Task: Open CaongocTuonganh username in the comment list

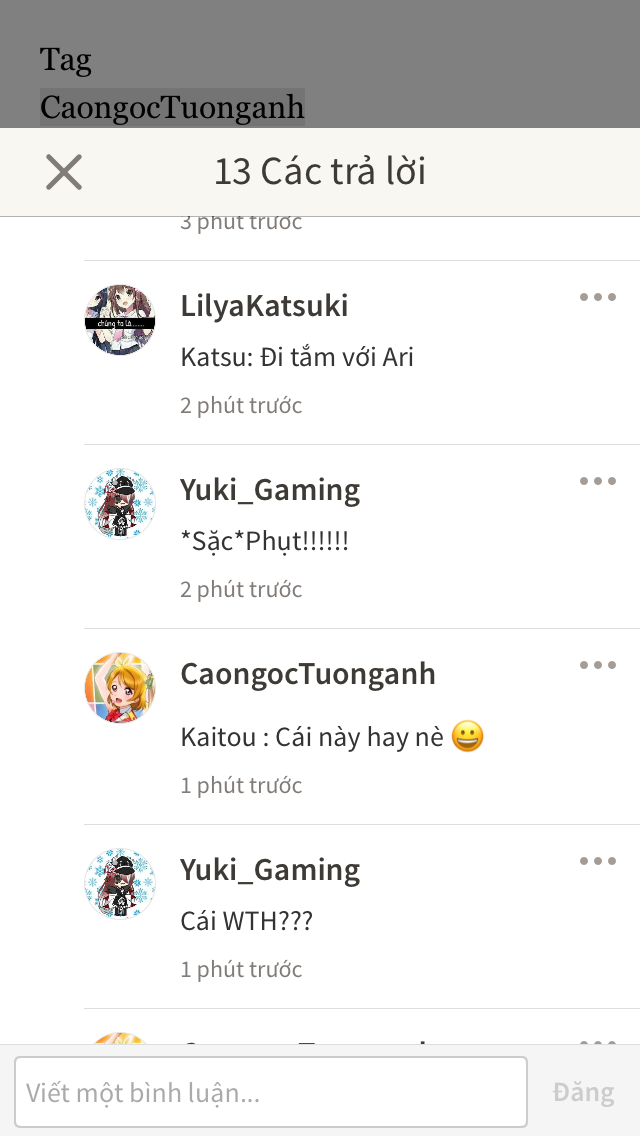Action: (x=308, y=674)
